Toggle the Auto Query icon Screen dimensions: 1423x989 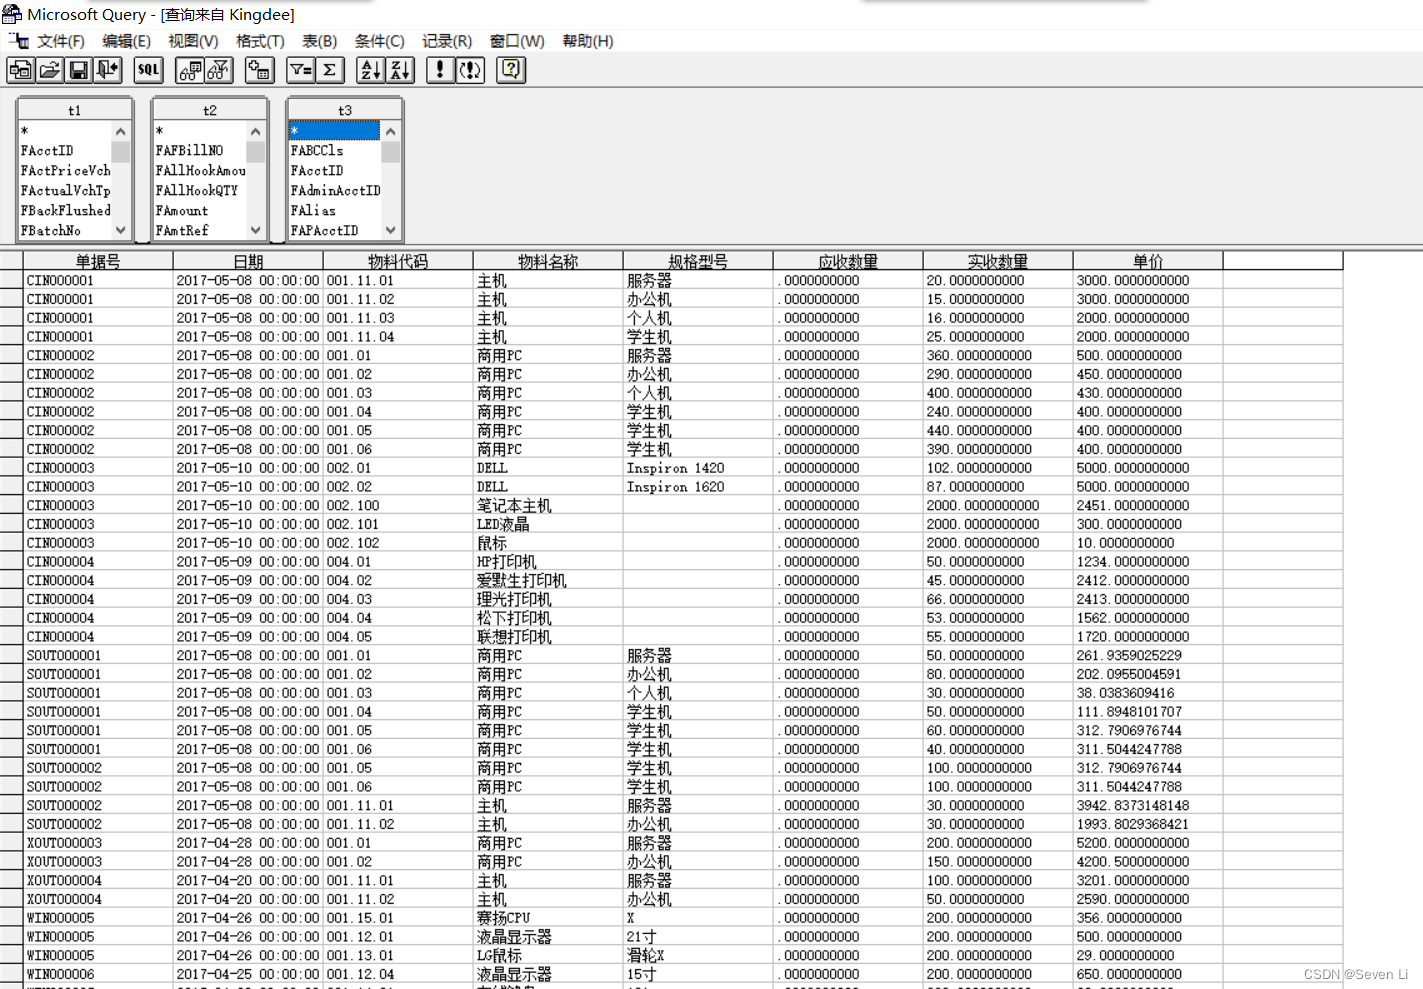point(470,70)
